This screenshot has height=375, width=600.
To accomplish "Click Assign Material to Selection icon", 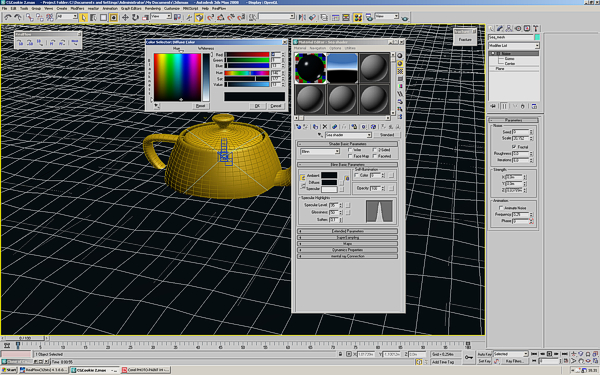I will point(315,127).
